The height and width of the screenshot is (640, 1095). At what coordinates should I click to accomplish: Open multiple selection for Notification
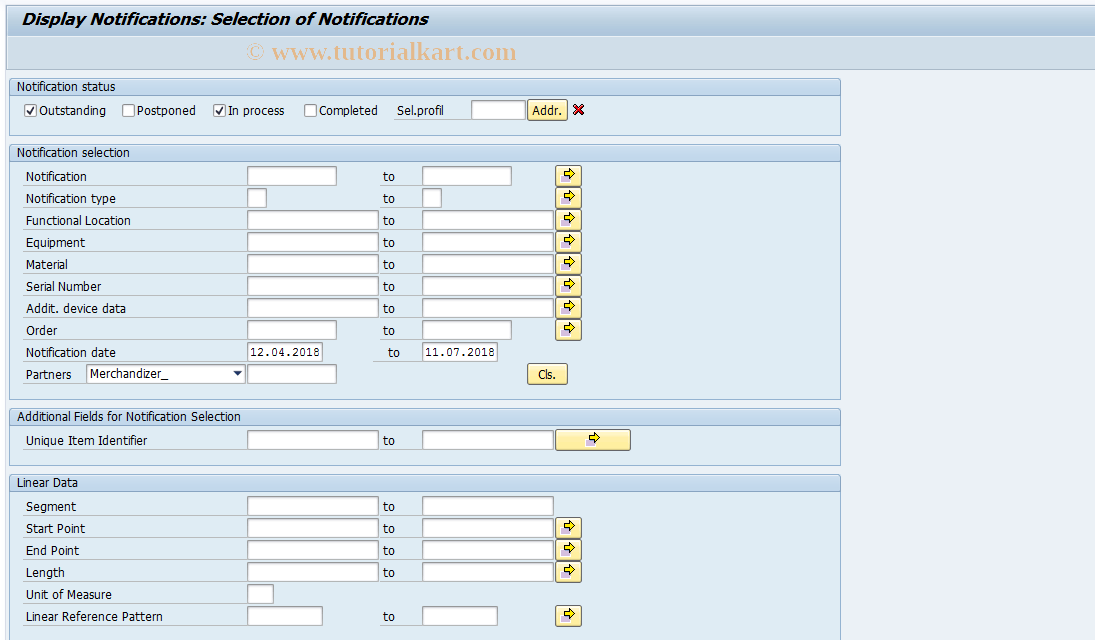pyautogui.click(x=568, y=175)
